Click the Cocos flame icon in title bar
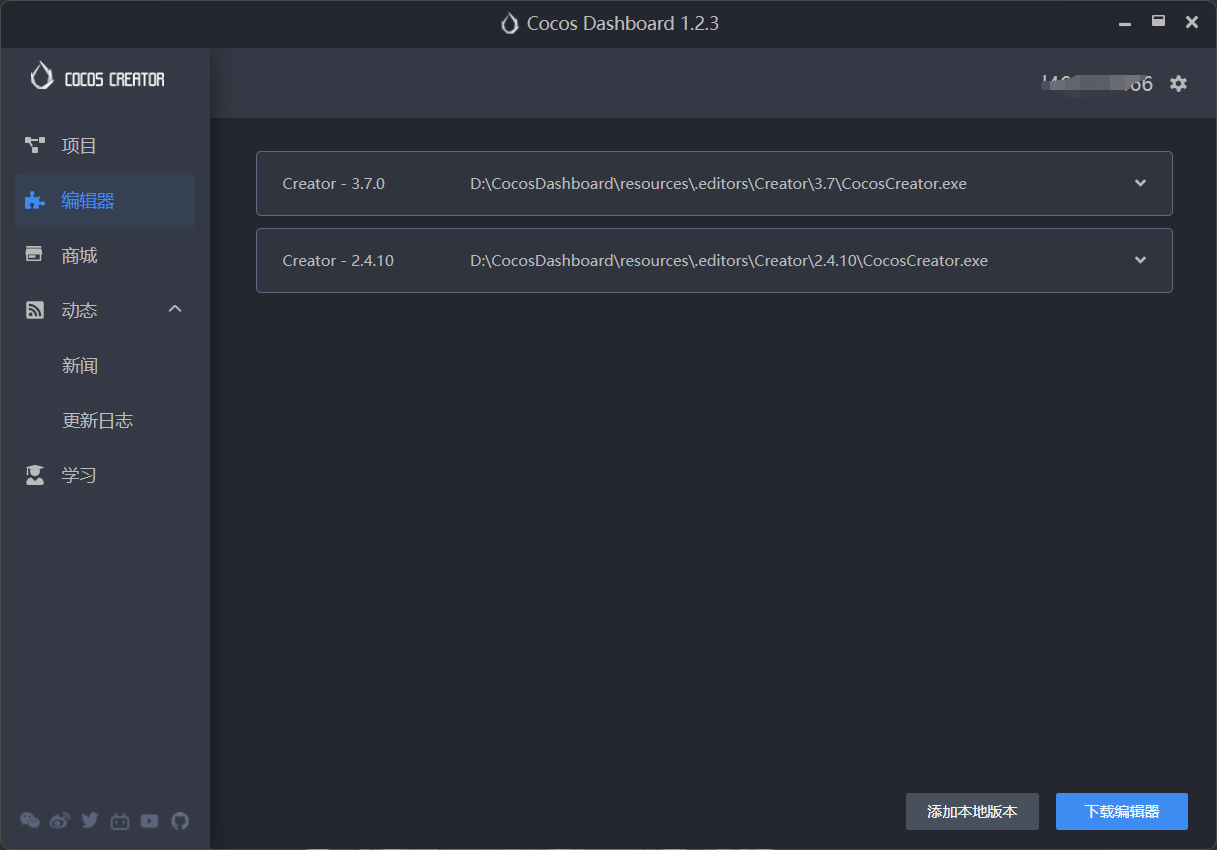Screen dimensions: 1217x850 510,24
